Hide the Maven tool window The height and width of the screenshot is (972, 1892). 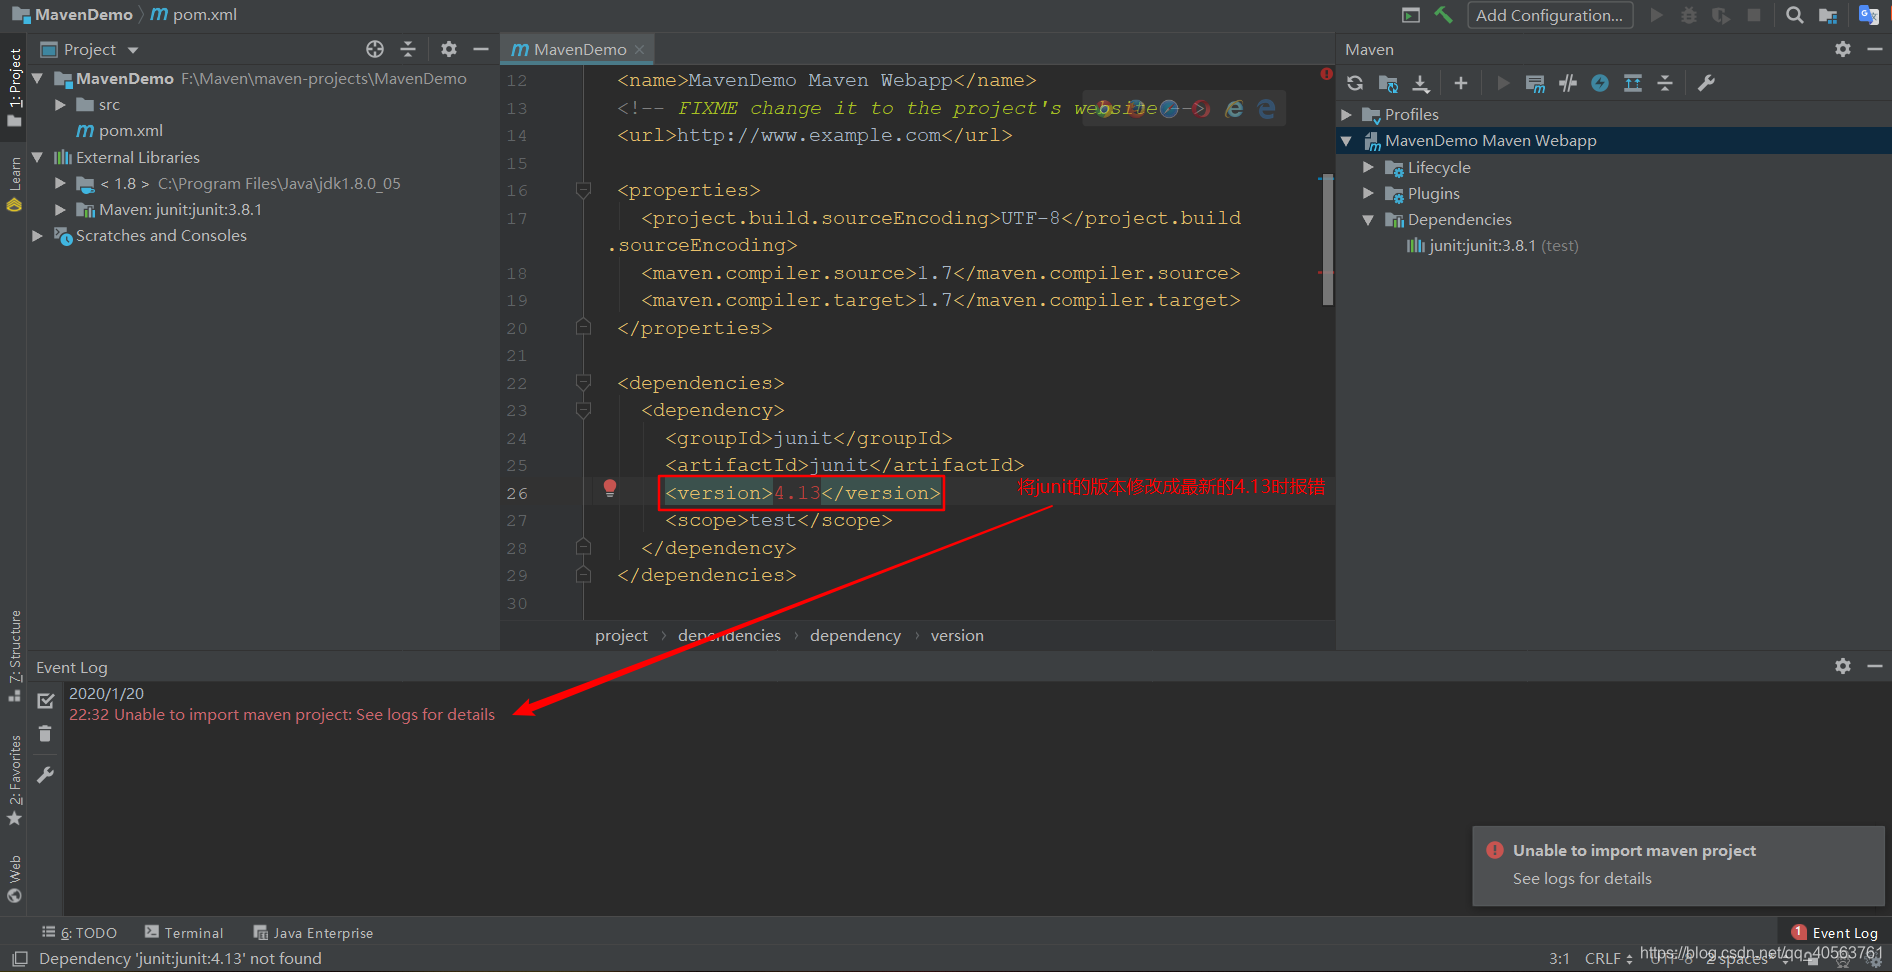[1875, 49]
